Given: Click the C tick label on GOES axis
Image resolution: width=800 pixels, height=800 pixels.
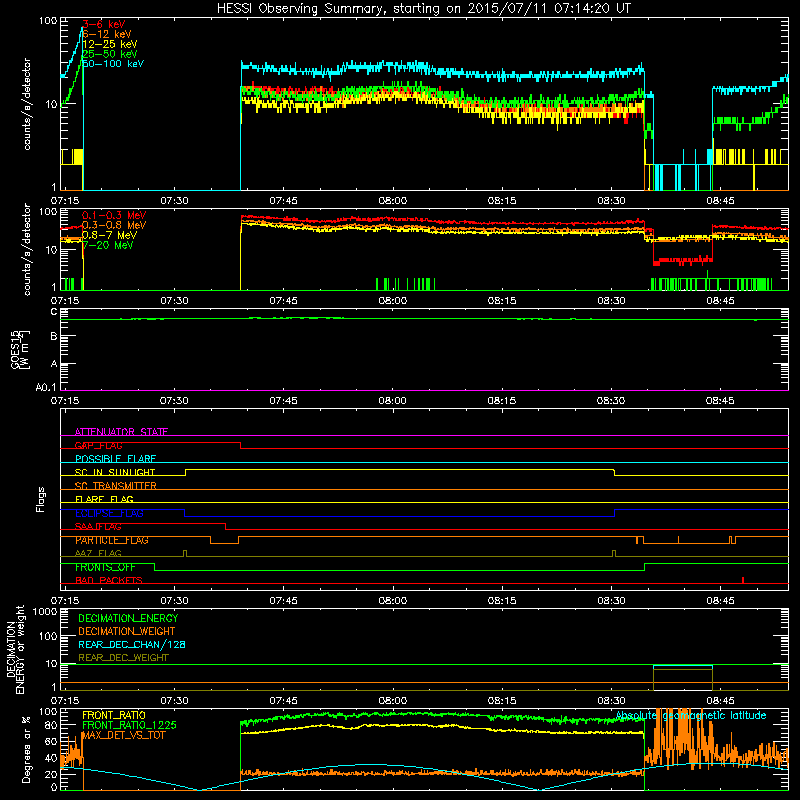Looking at the screenshot, I should [x=54, y=312].
